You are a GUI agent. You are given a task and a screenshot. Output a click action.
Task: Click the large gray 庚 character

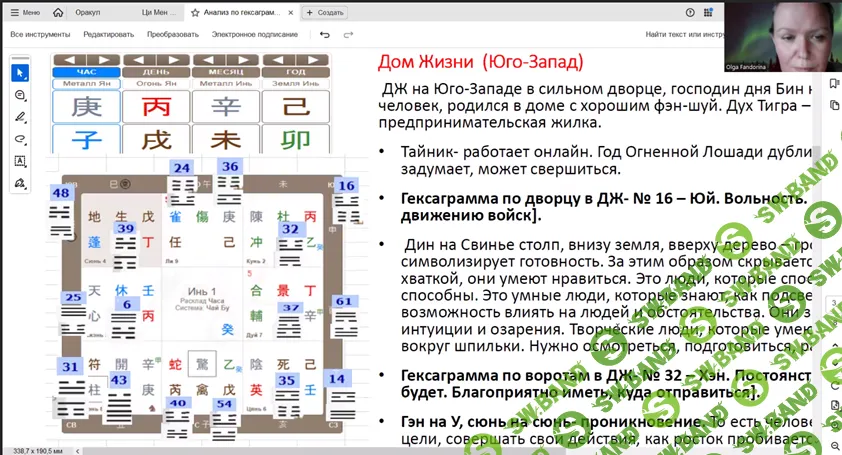pos(86,106)
